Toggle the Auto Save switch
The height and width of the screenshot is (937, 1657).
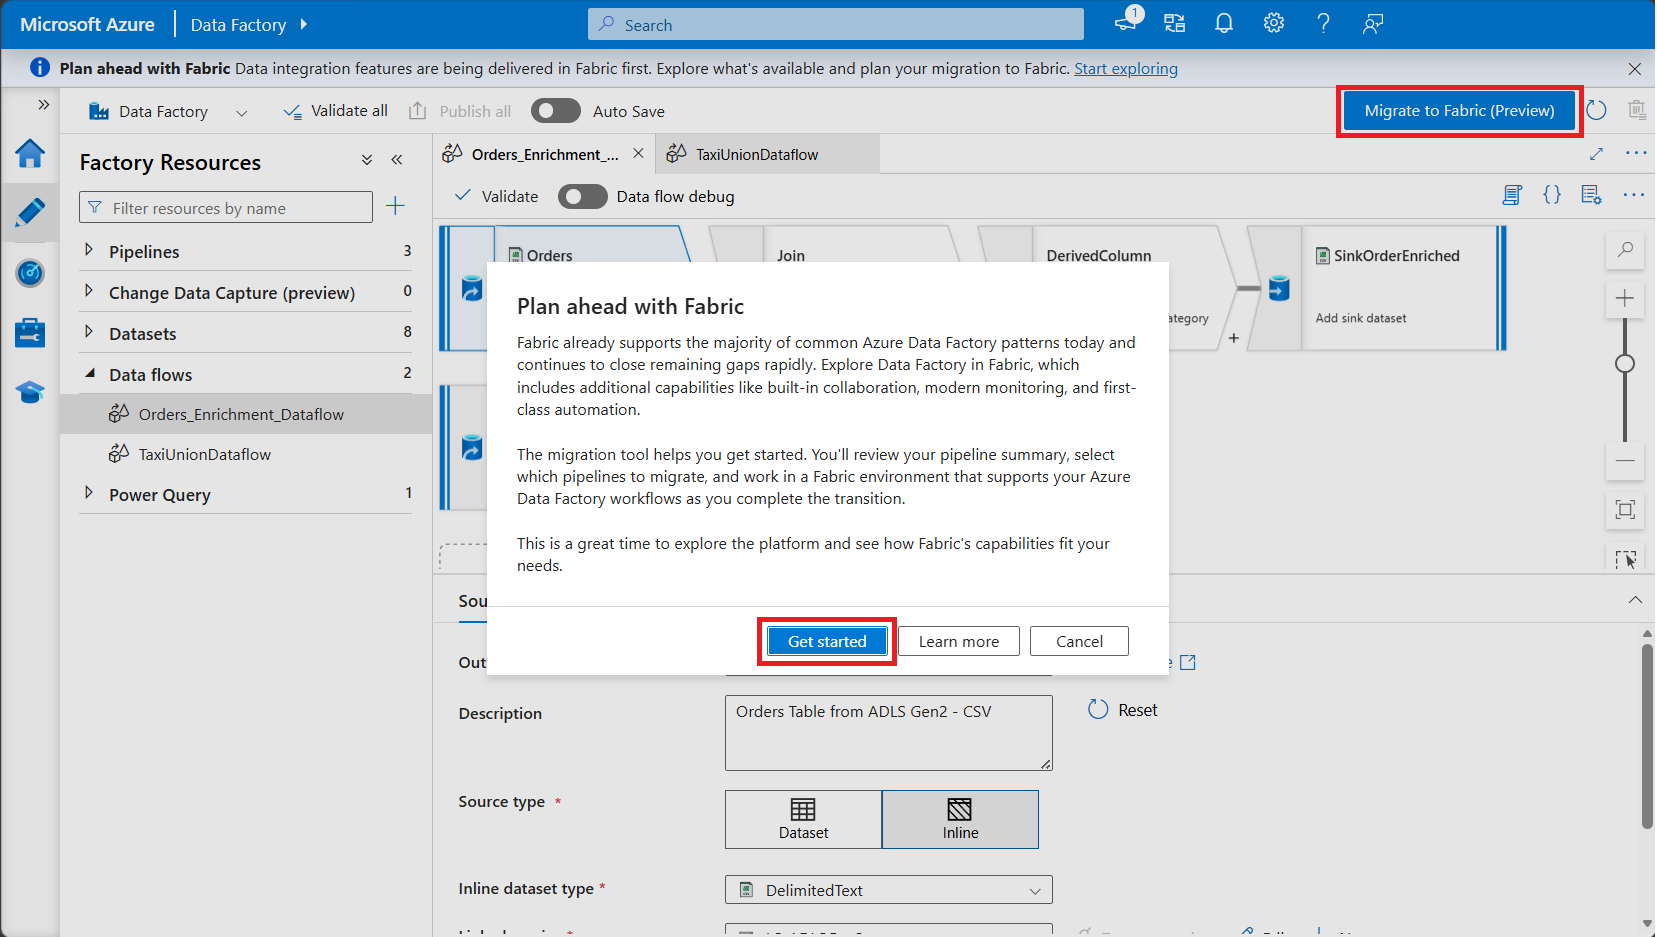click(556, 111)
